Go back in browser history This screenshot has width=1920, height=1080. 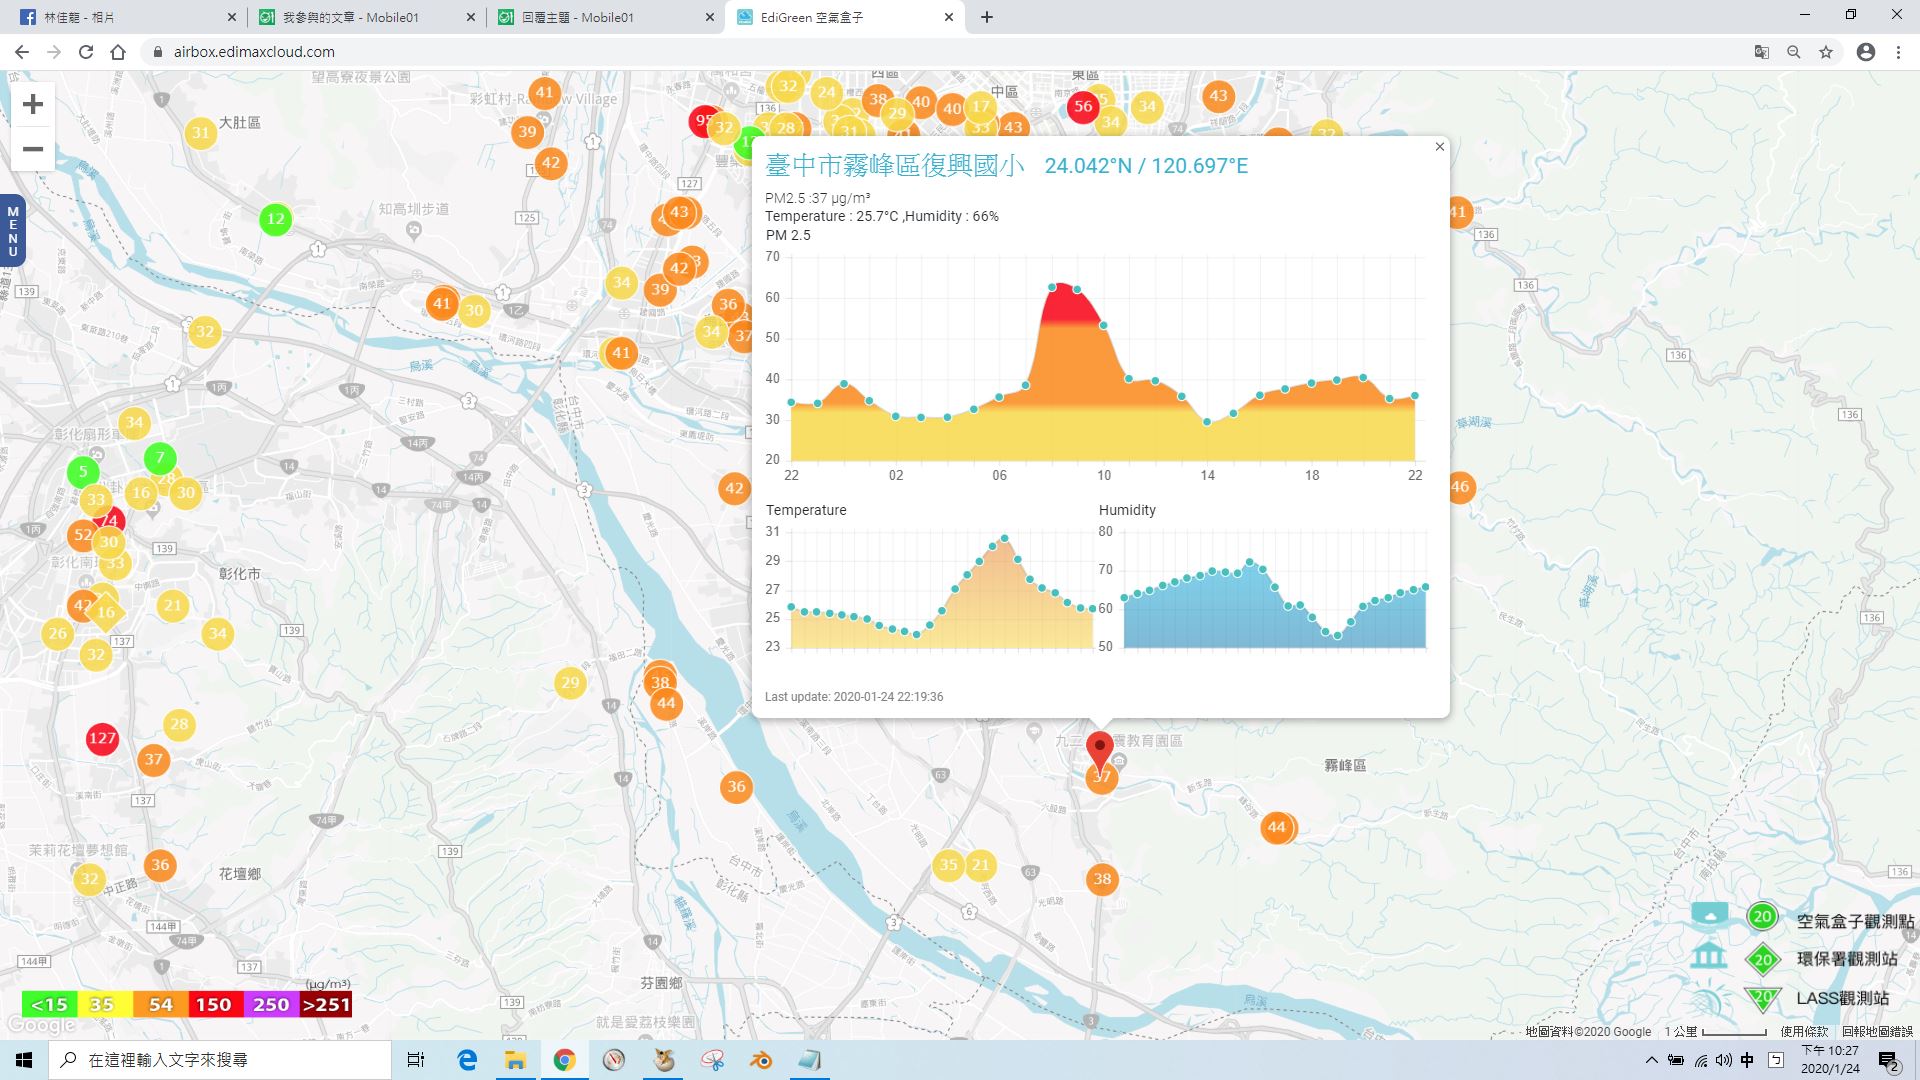22,52
